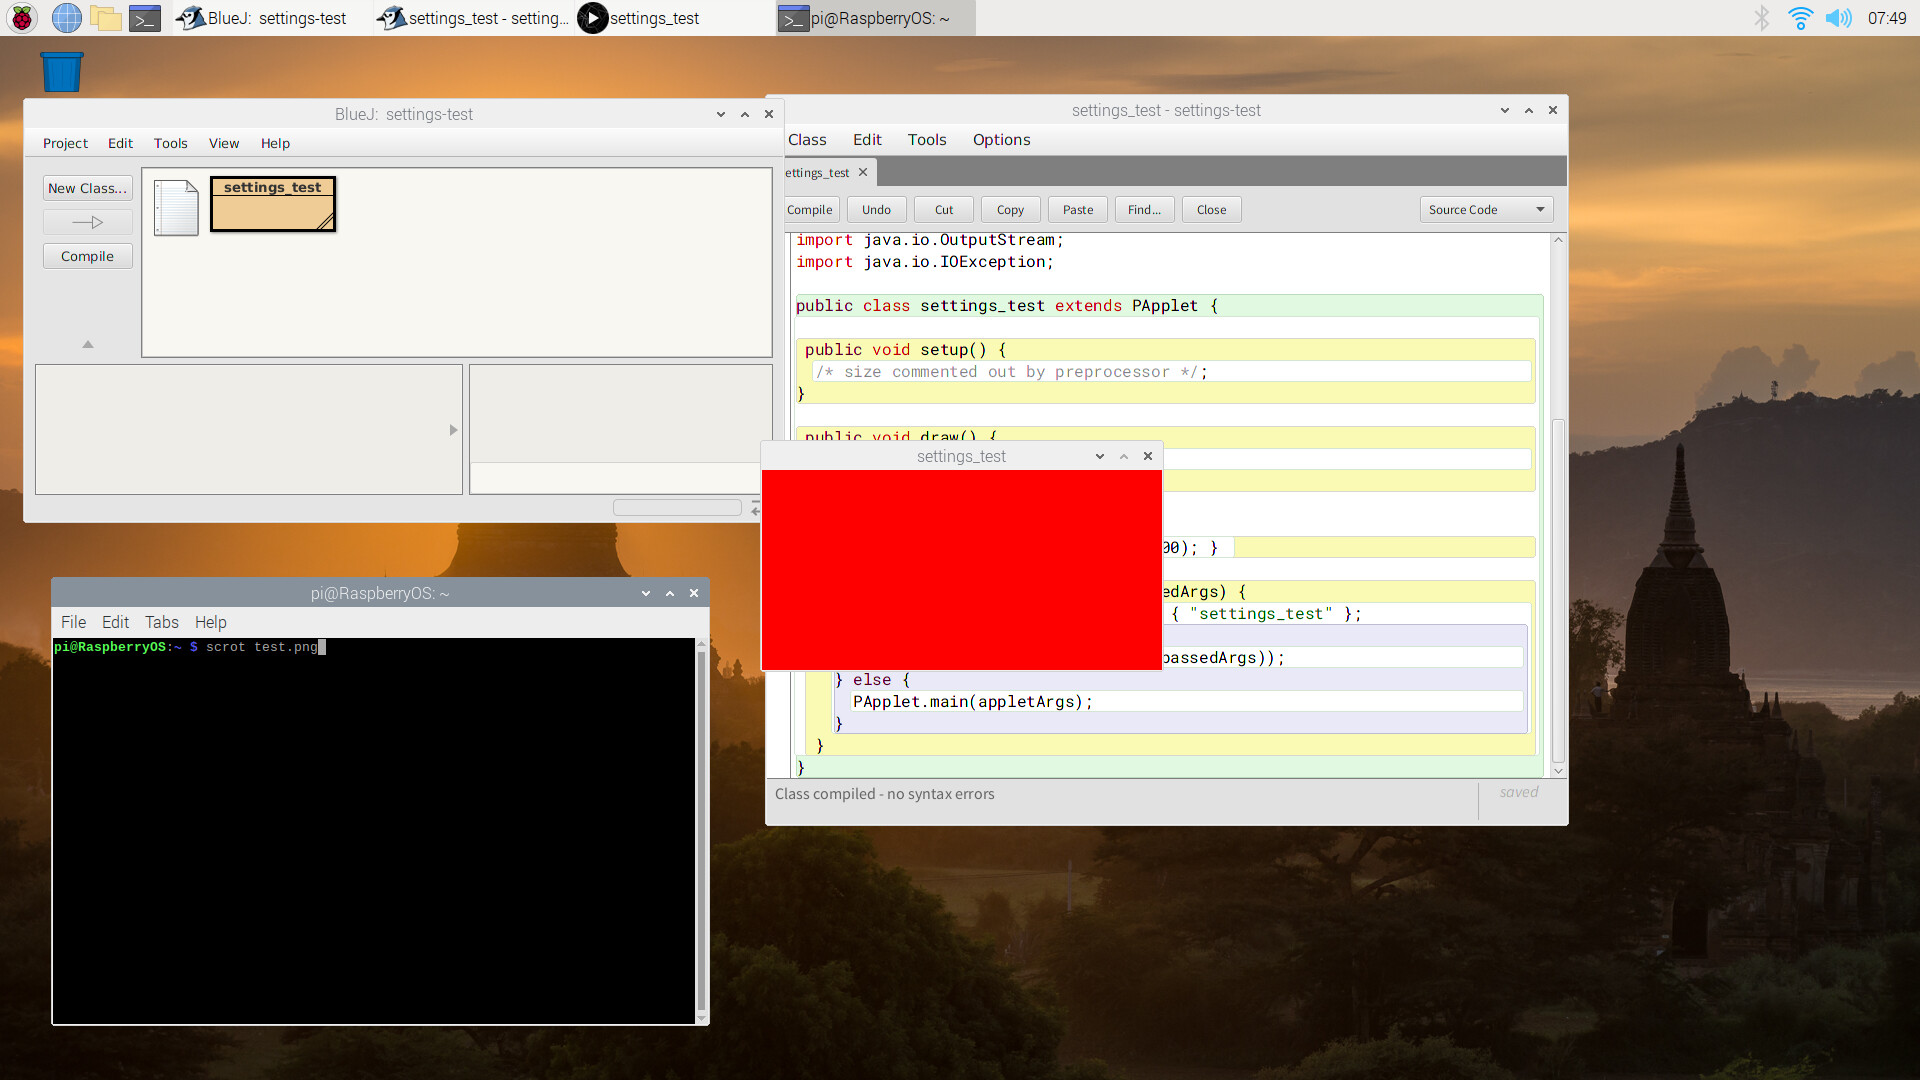
Task: Open the editor's Edit menu
Action: (x=867, y=140)
